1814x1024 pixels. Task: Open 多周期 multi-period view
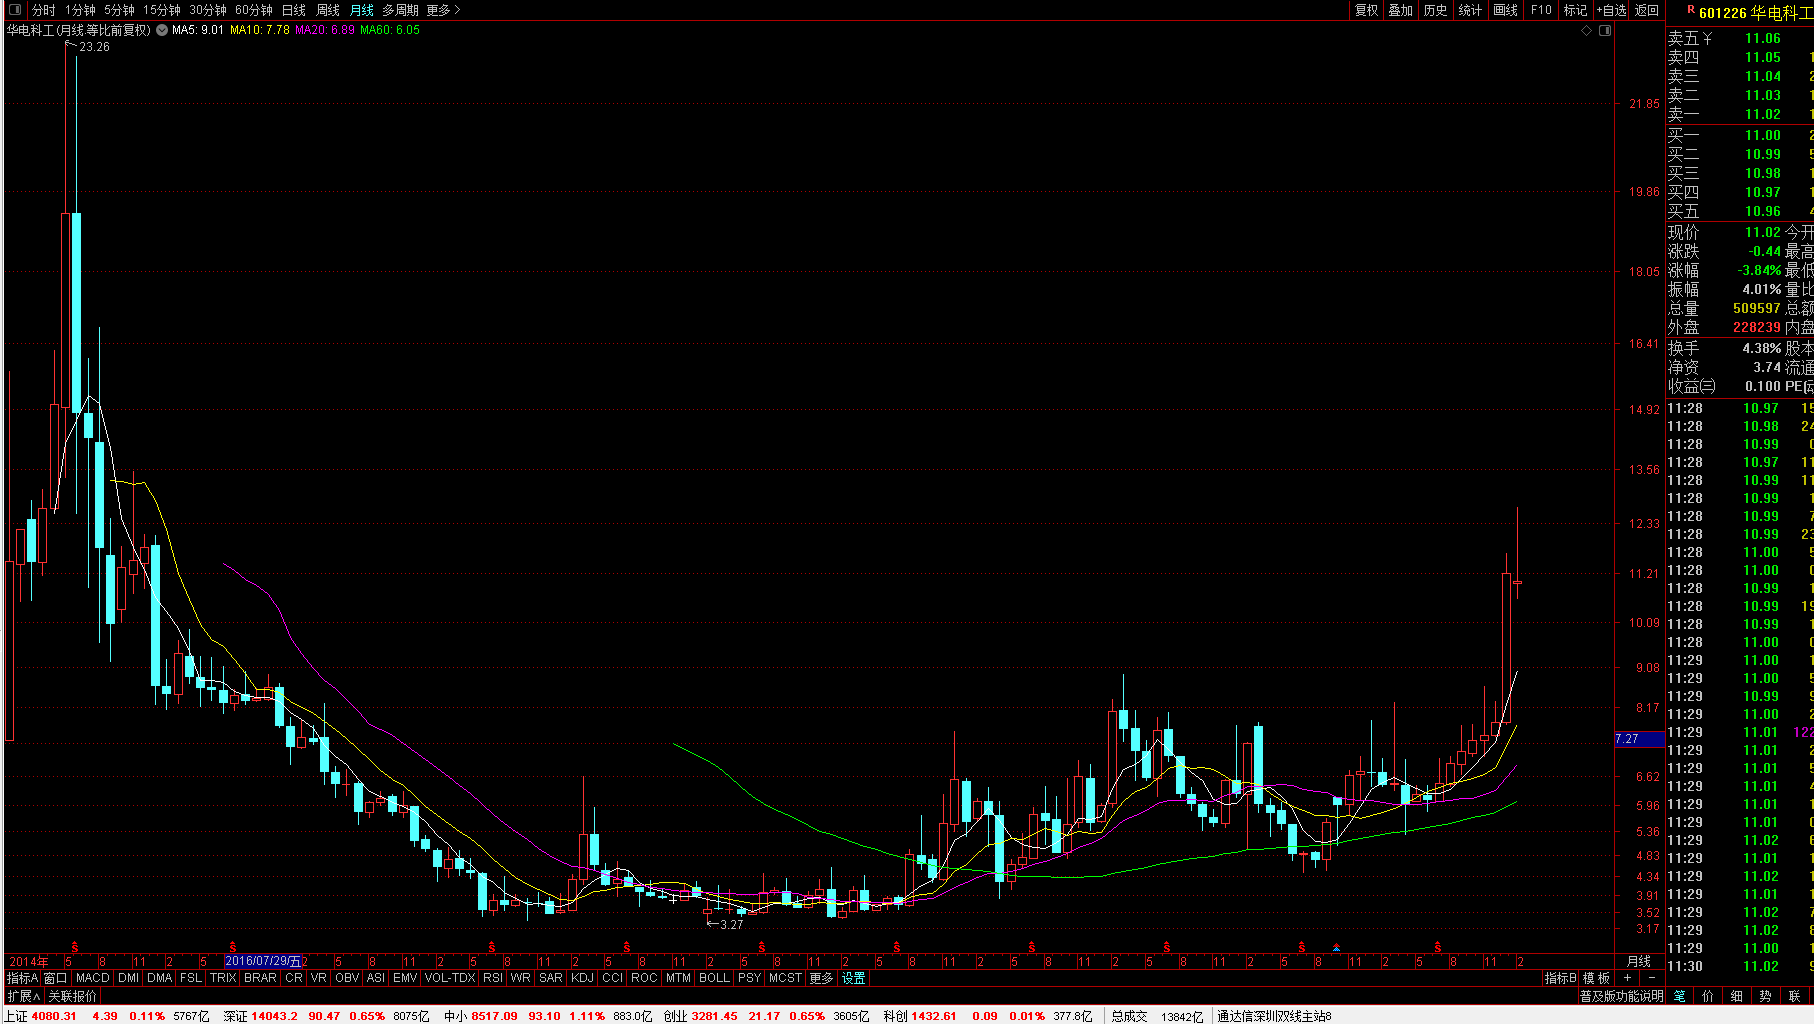[x=400, y=10]
